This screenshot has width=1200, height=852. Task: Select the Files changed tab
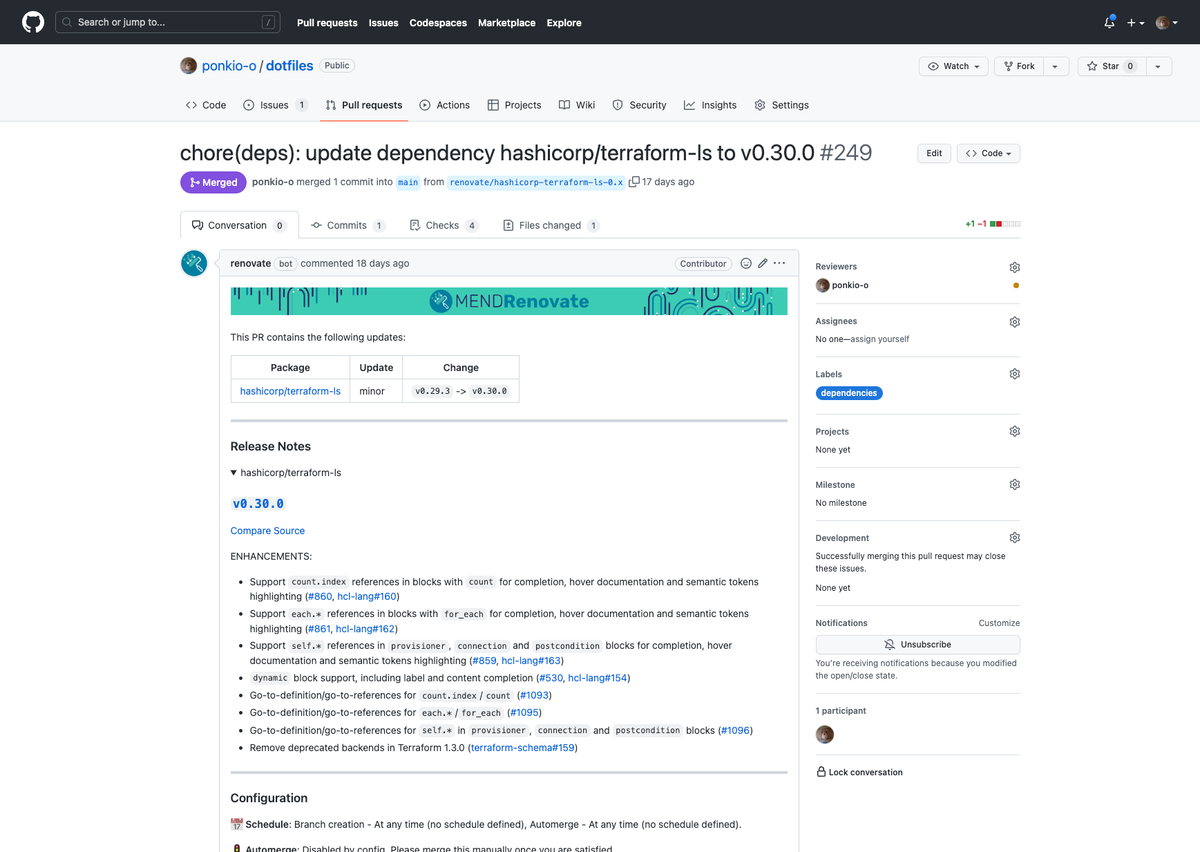tap(551, 225)
